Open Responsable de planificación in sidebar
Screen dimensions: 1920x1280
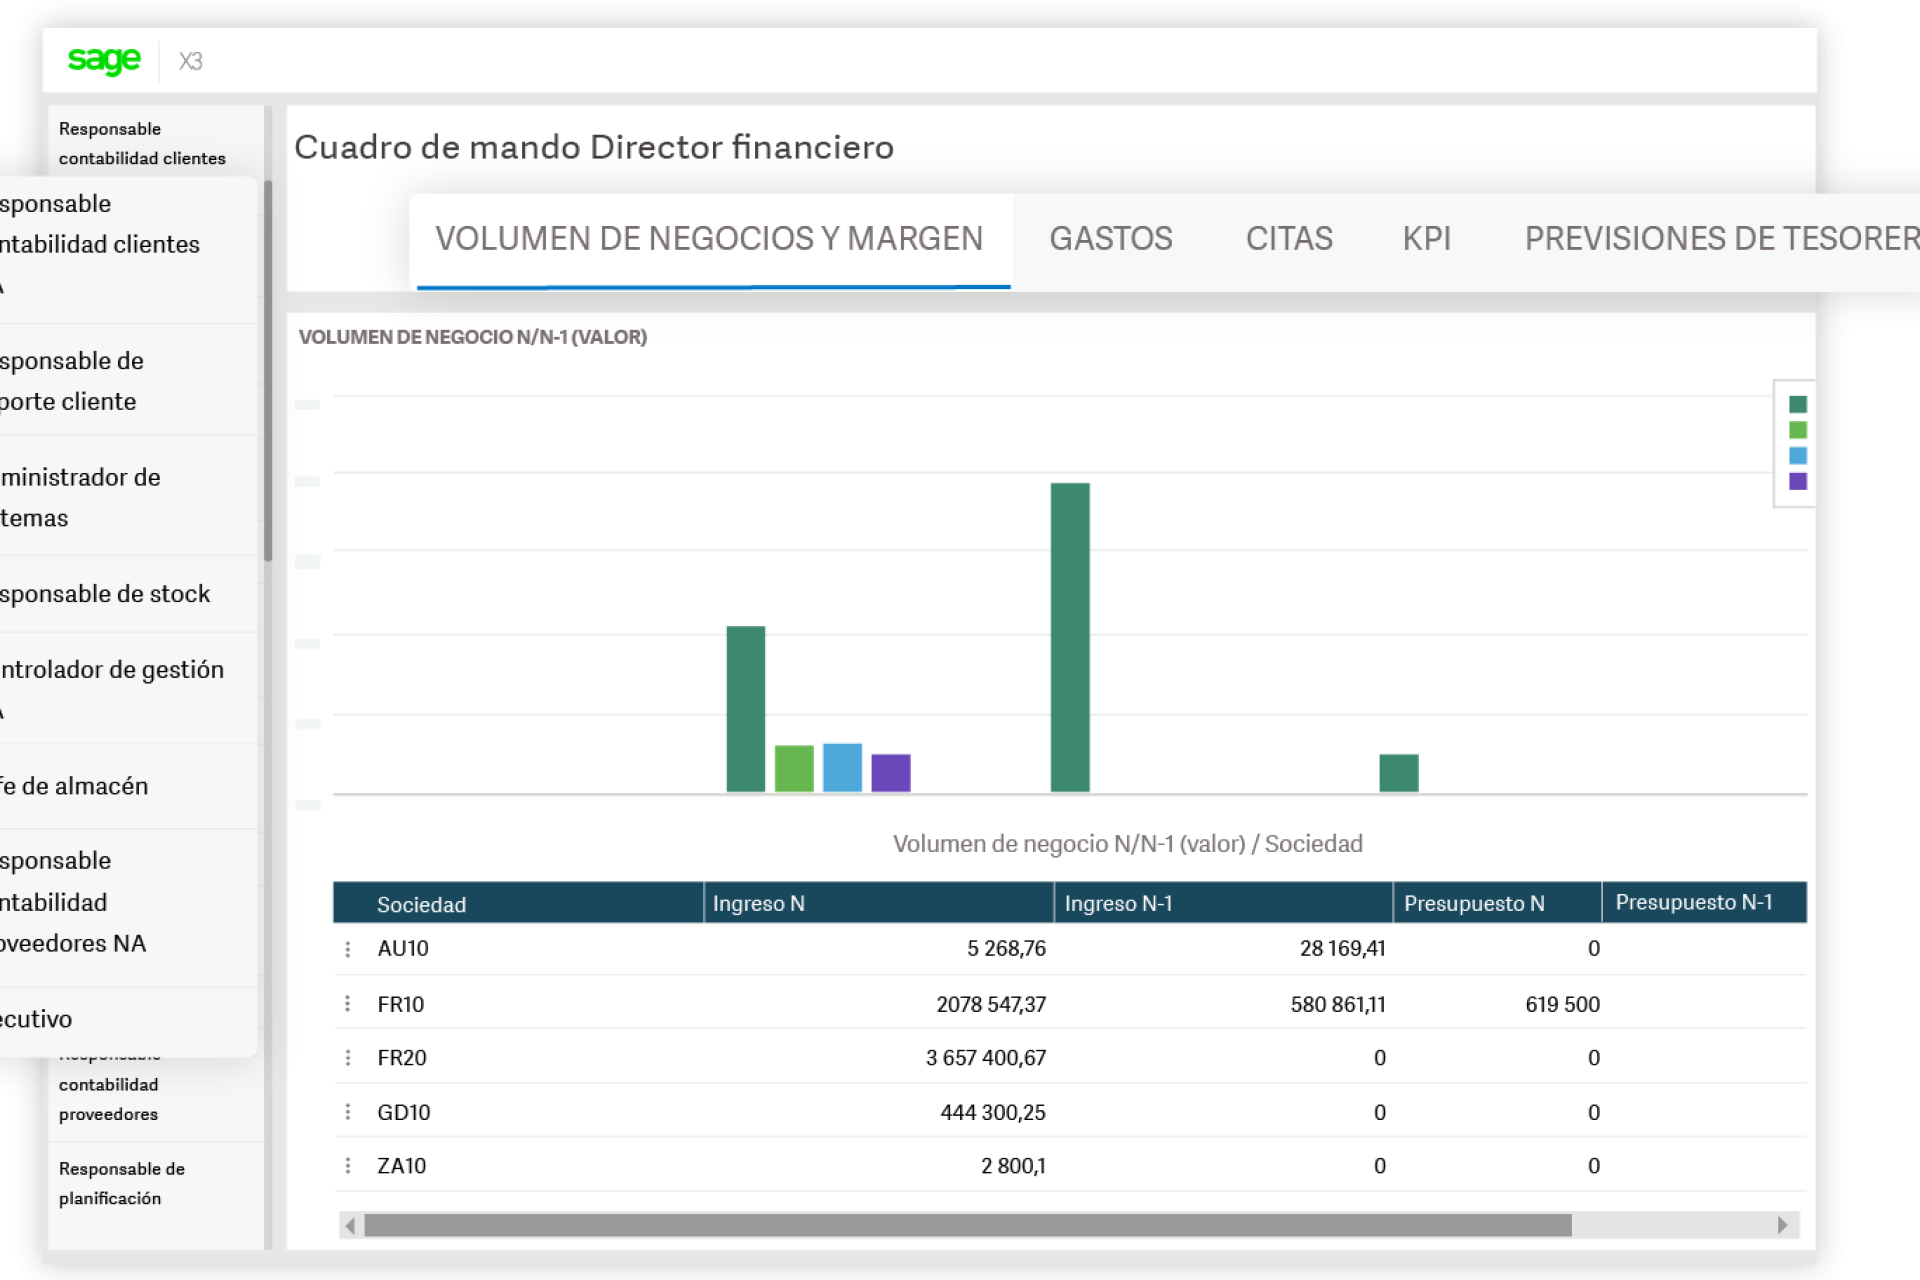click(122, 1183)
